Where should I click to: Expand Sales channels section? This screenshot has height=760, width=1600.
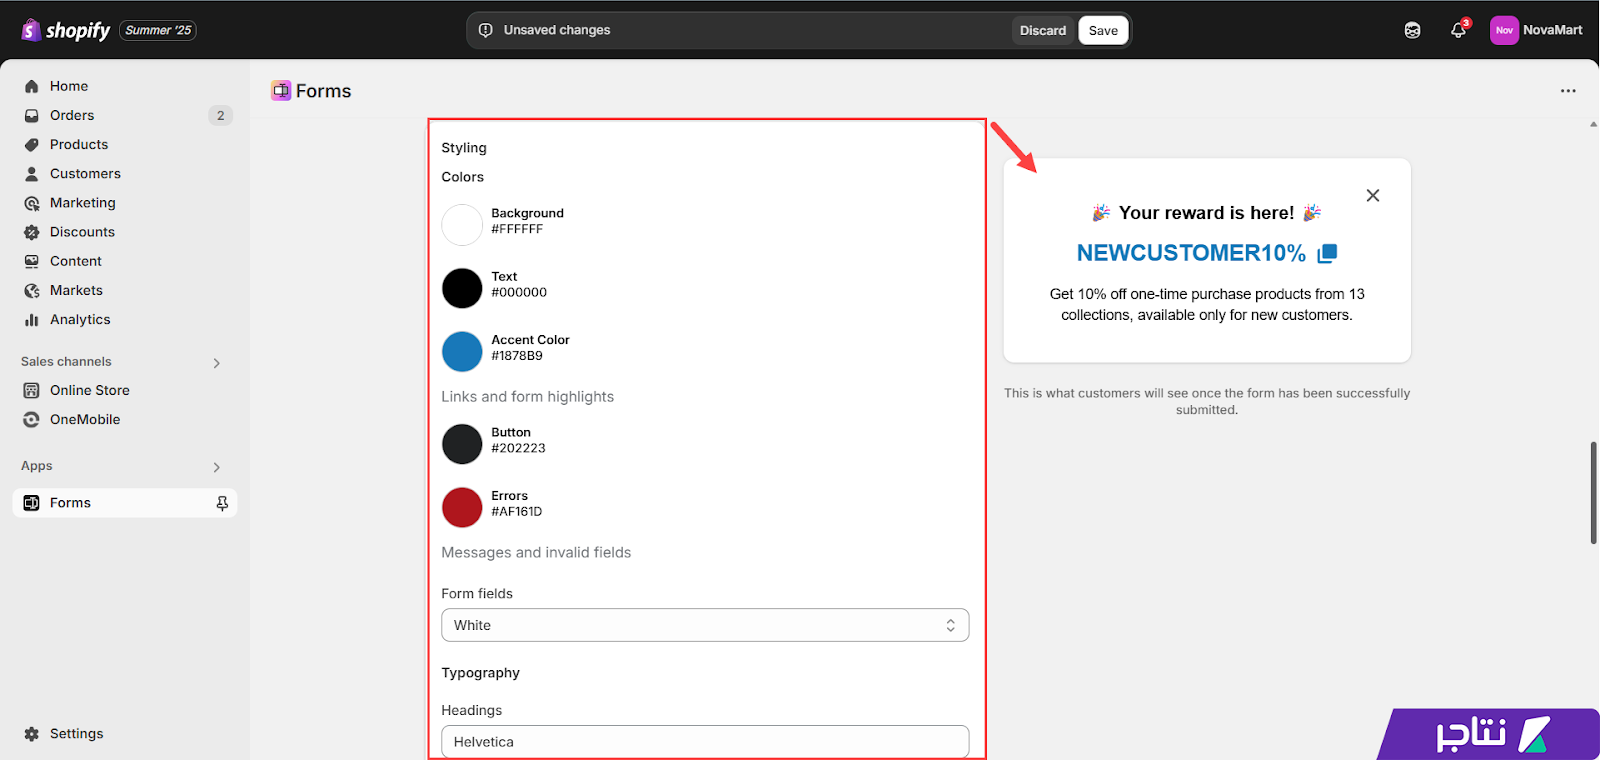tap(216, 363)
